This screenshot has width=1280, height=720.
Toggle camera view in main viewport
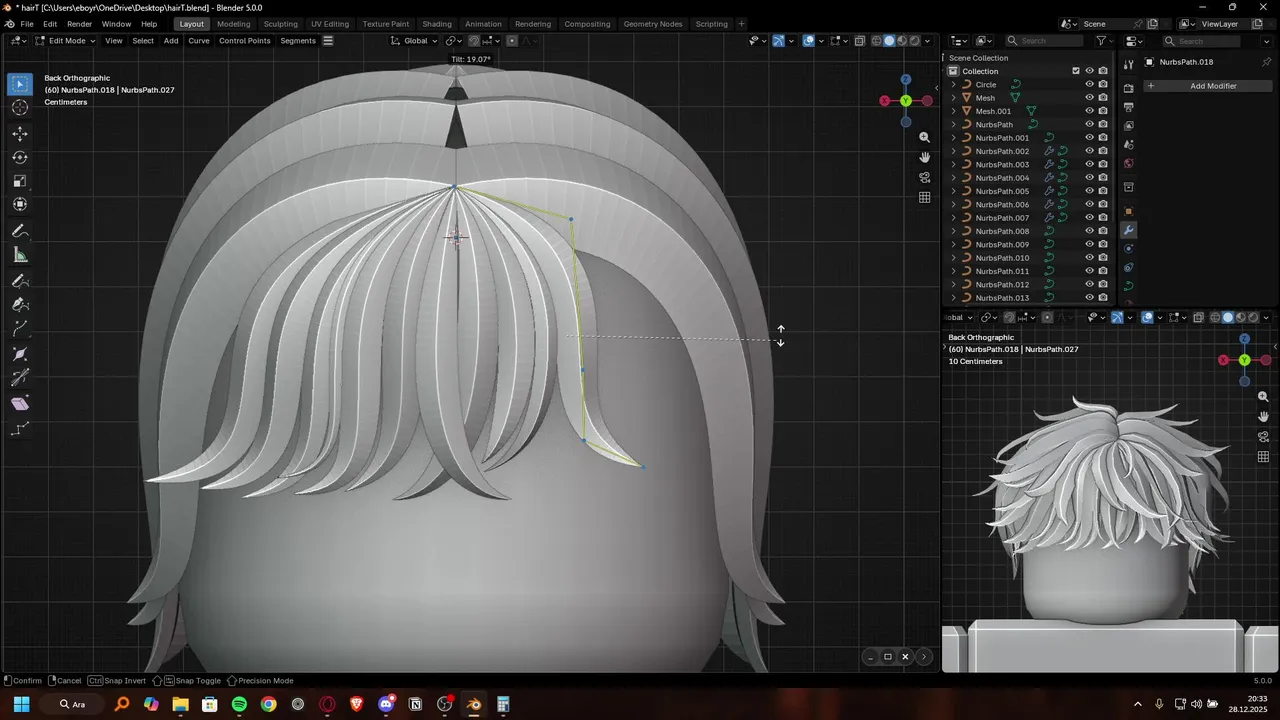pyautogui.click(x=925, y=177)
